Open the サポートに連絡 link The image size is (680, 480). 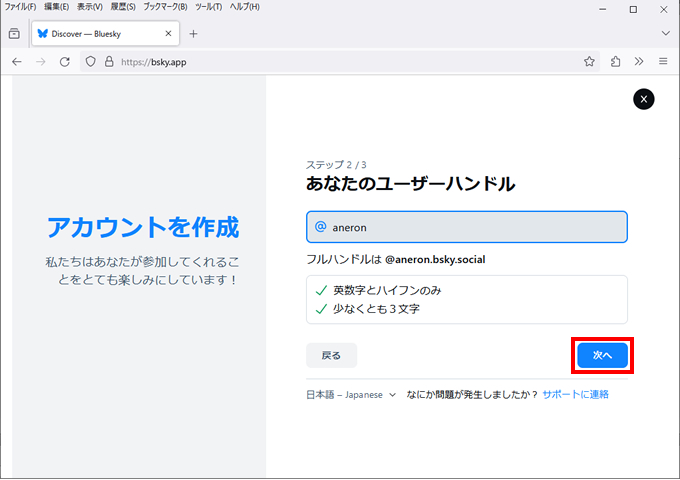pyautogui.click(x=575, y=394)
